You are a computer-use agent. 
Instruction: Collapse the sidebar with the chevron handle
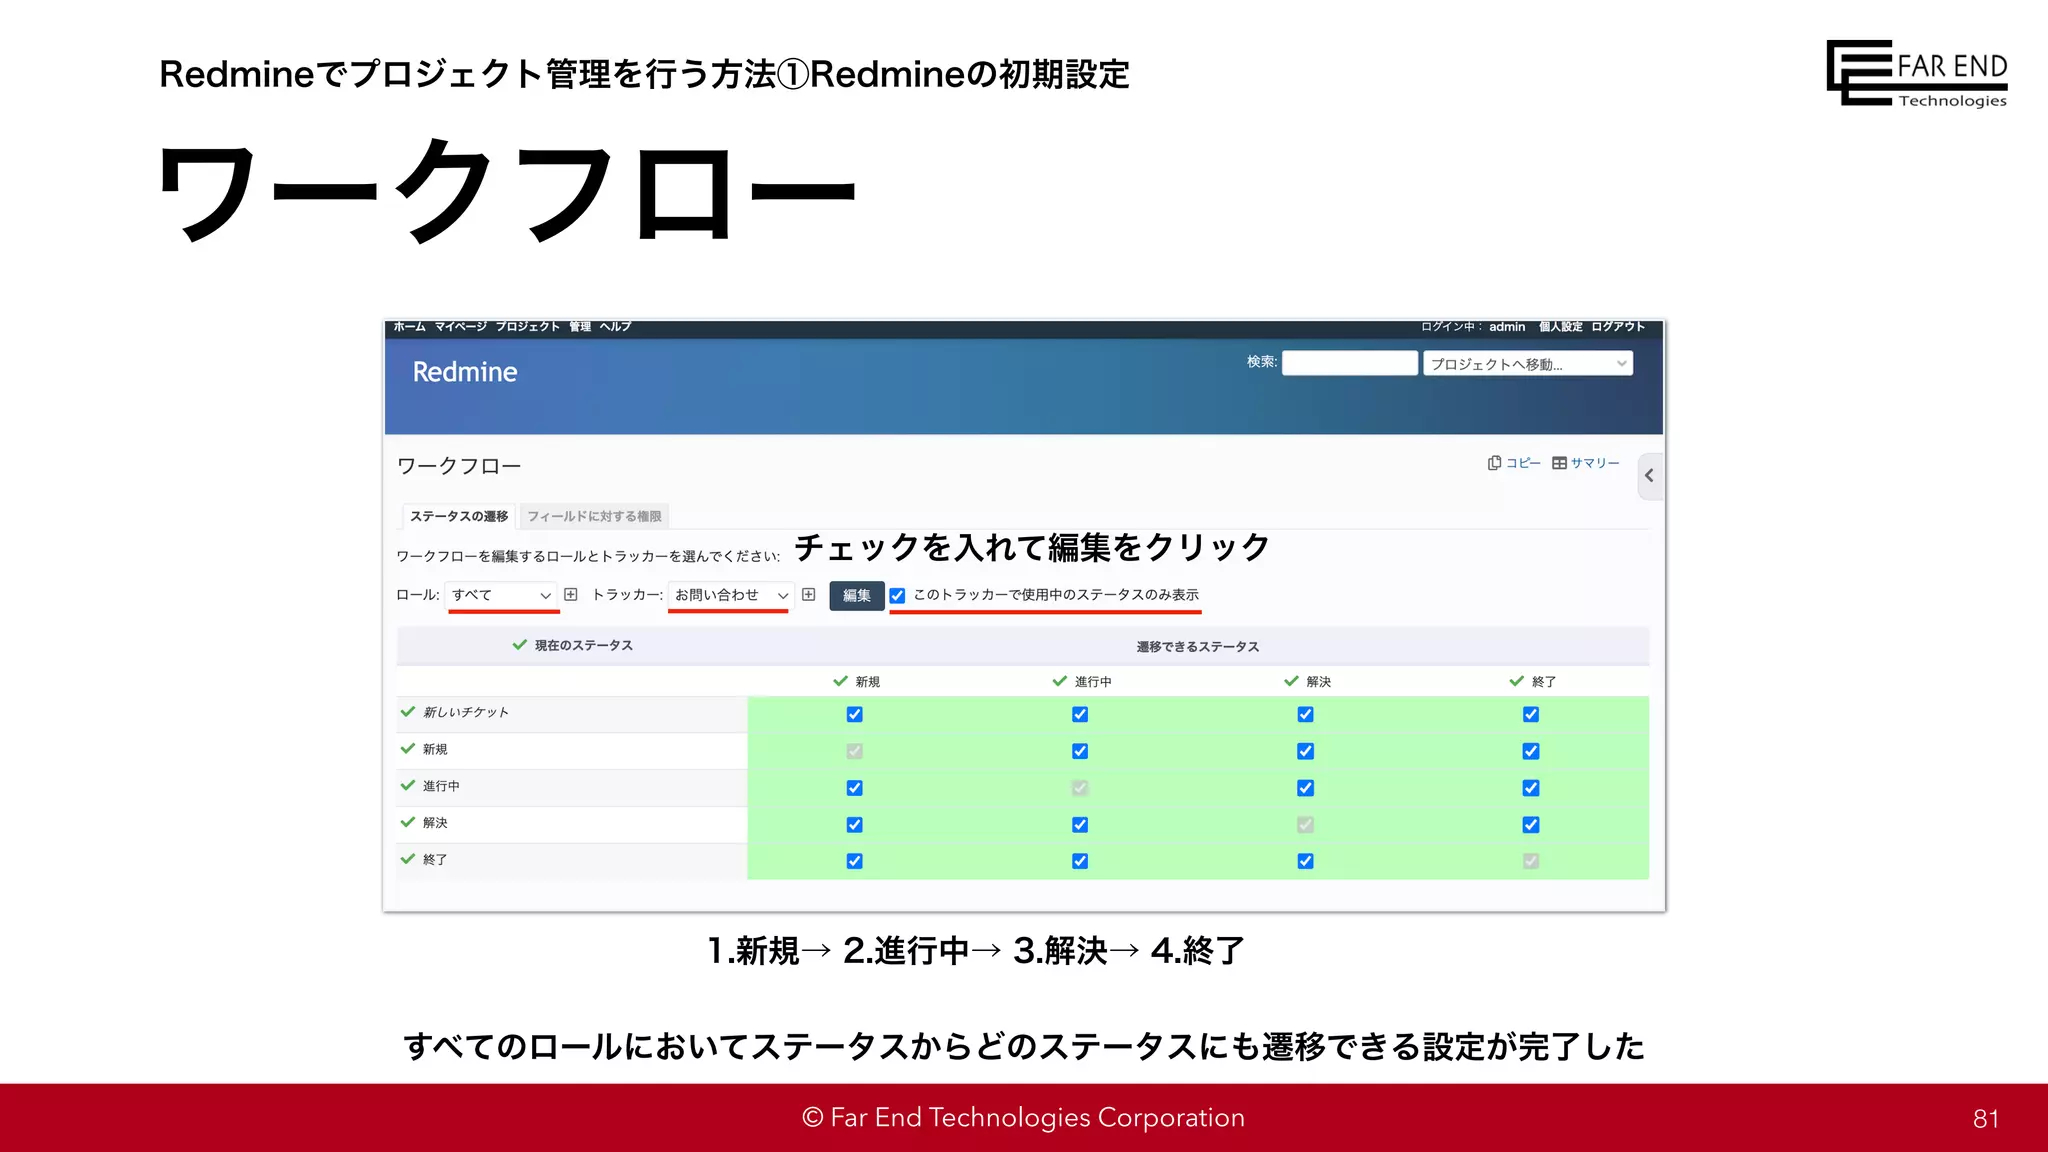coord(1650,476)
